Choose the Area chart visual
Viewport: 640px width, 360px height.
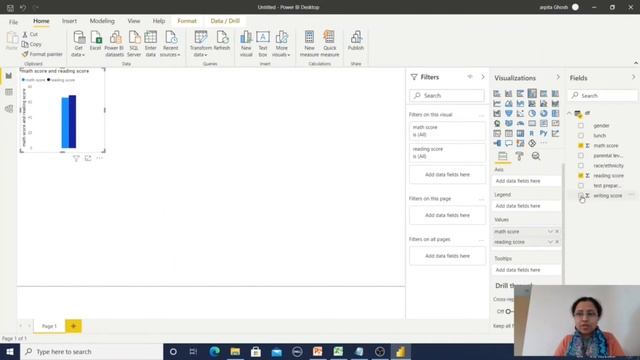click(x=509, y=103)
